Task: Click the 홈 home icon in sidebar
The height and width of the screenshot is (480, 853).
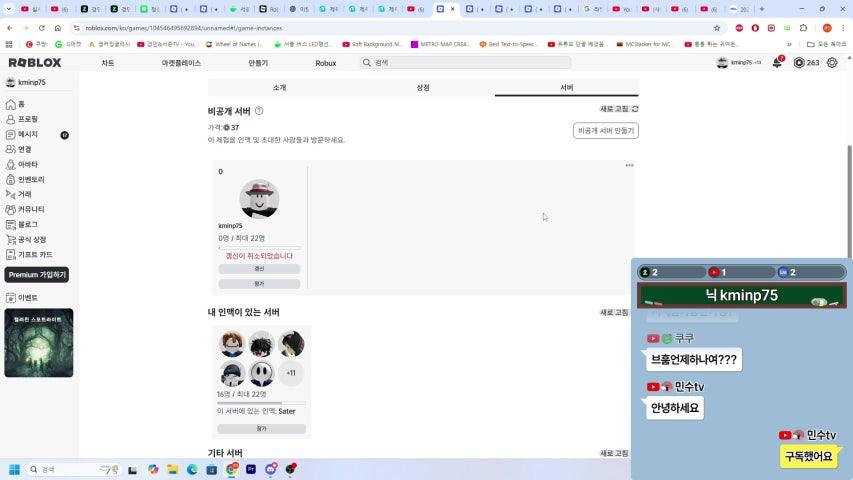Action: tap(11, 104)
